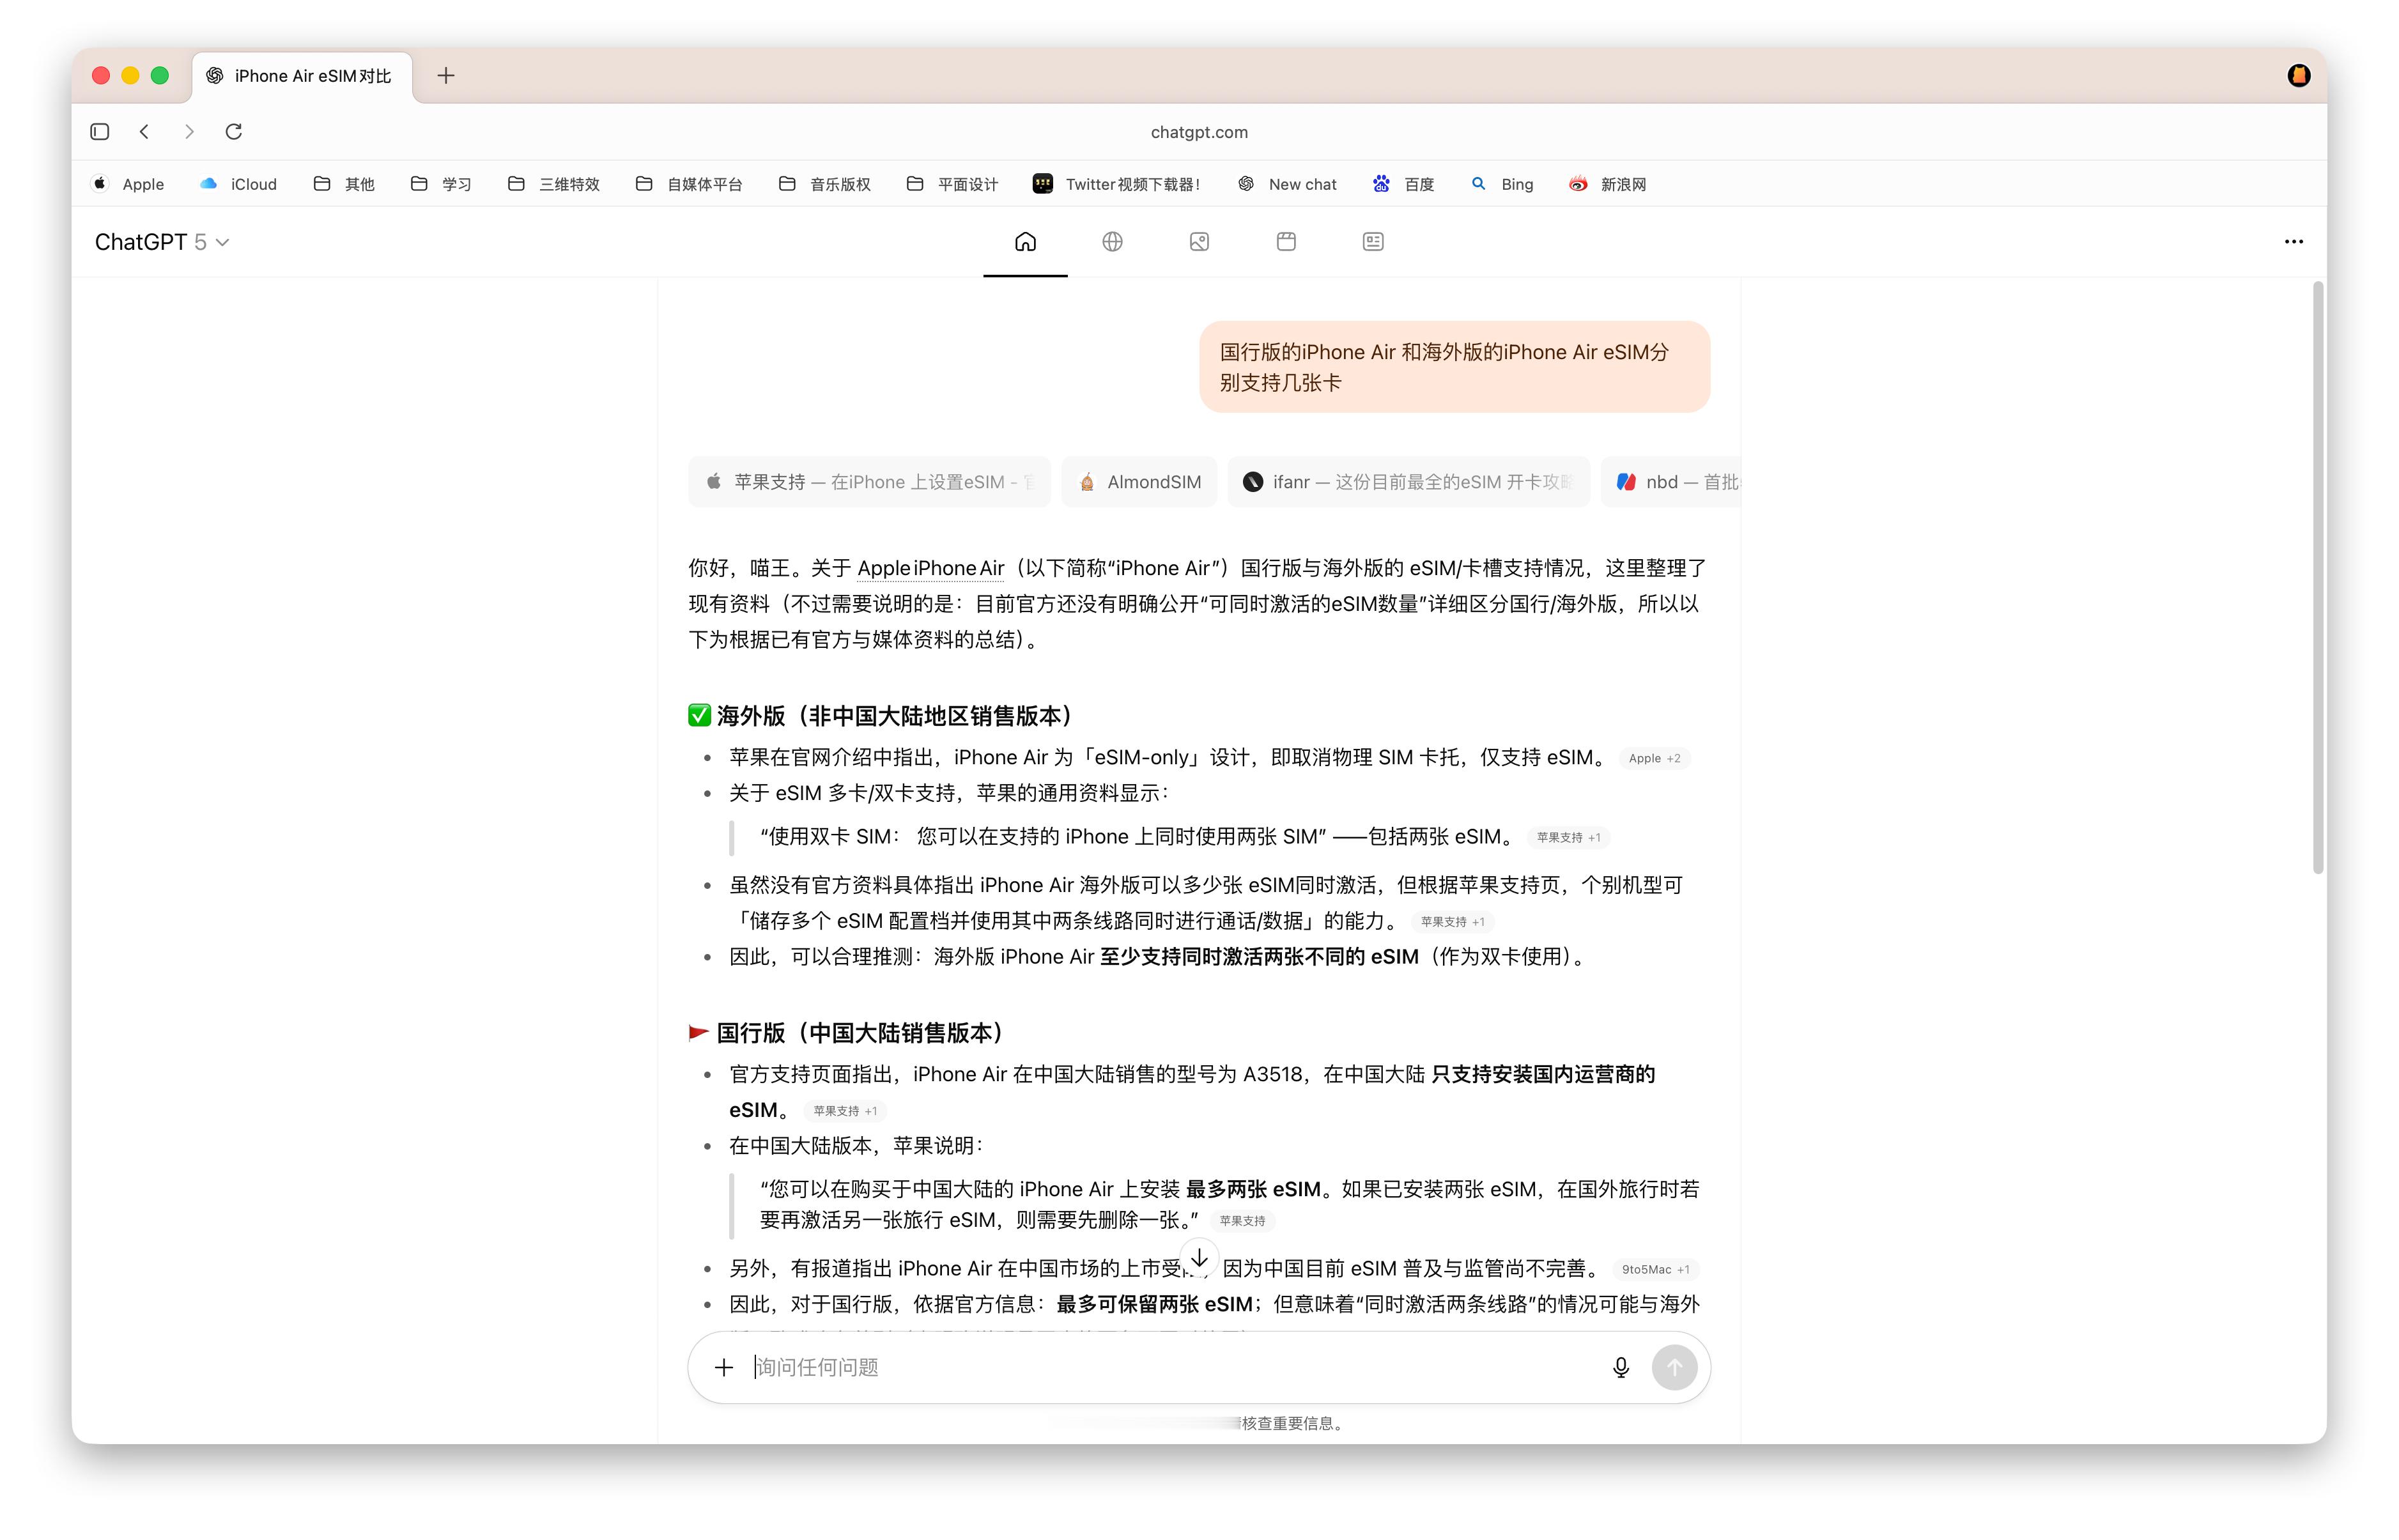The width and height of the screenshot is (2399, 1540).
Task: Click the Apple iPhone Air underlined link
Action: [930, 568]
